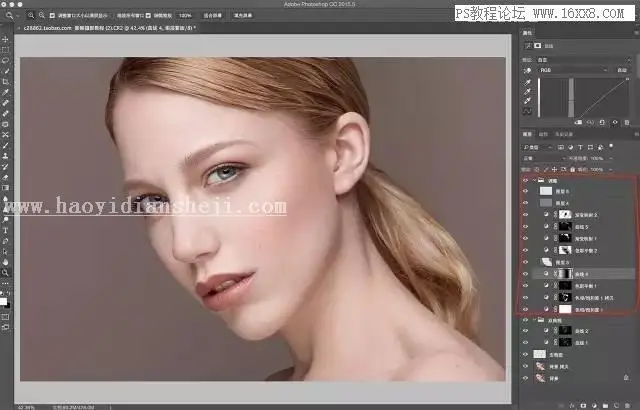The width and height of the screenshot is (640, 410).
Task: Hide the selected 曲线 4 layer
Action: [525, 274]
